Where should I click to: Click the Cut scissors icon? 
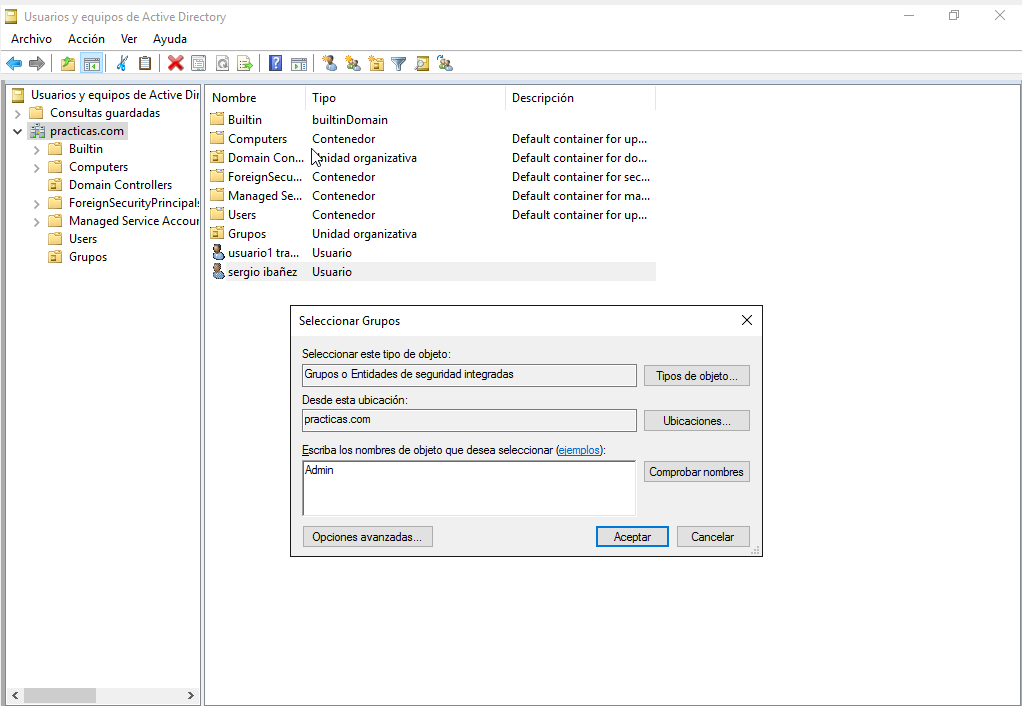coord(122,64)
